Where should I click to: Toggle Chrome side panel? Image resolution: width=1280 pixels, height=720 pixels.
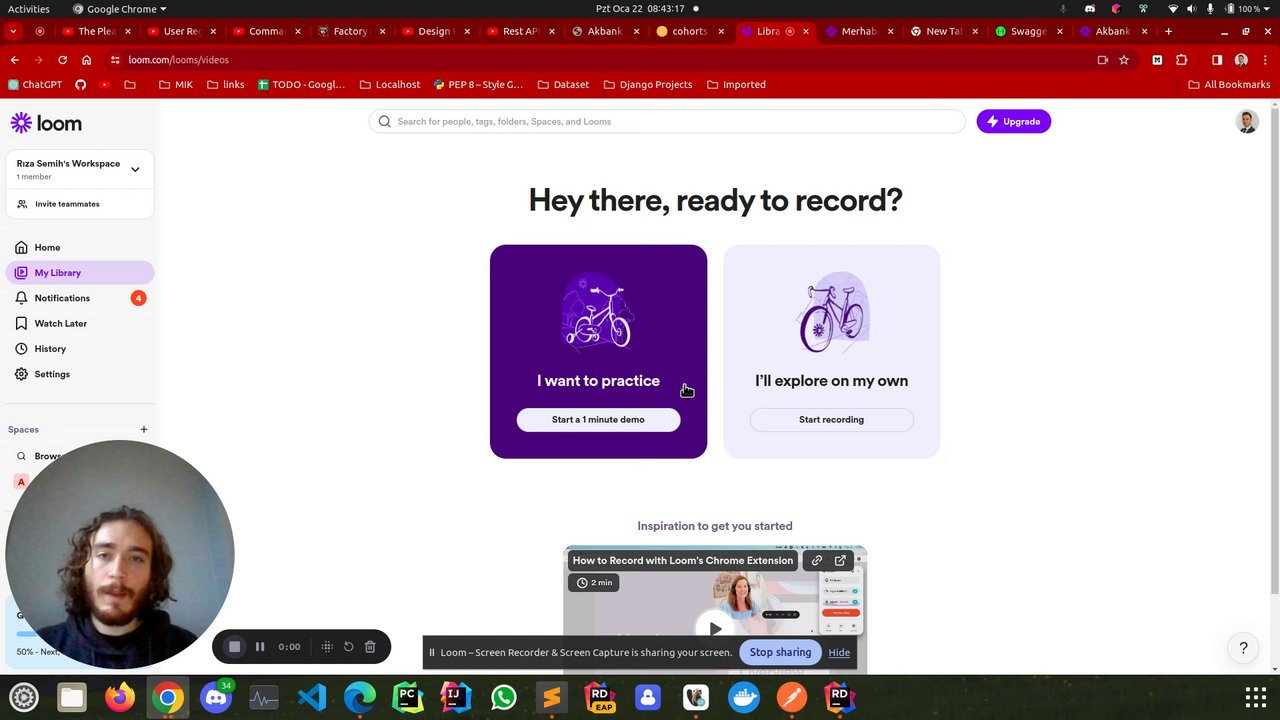pos(1217,60)
